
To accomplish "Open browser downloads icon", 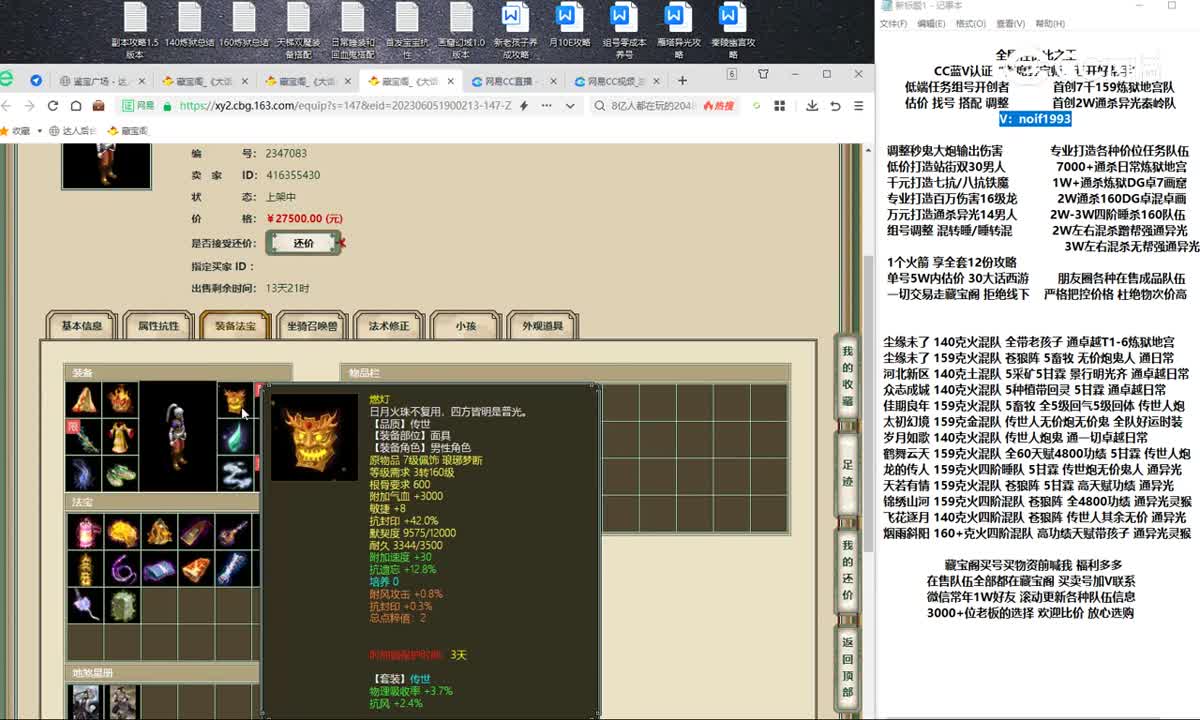I will 812,105.
